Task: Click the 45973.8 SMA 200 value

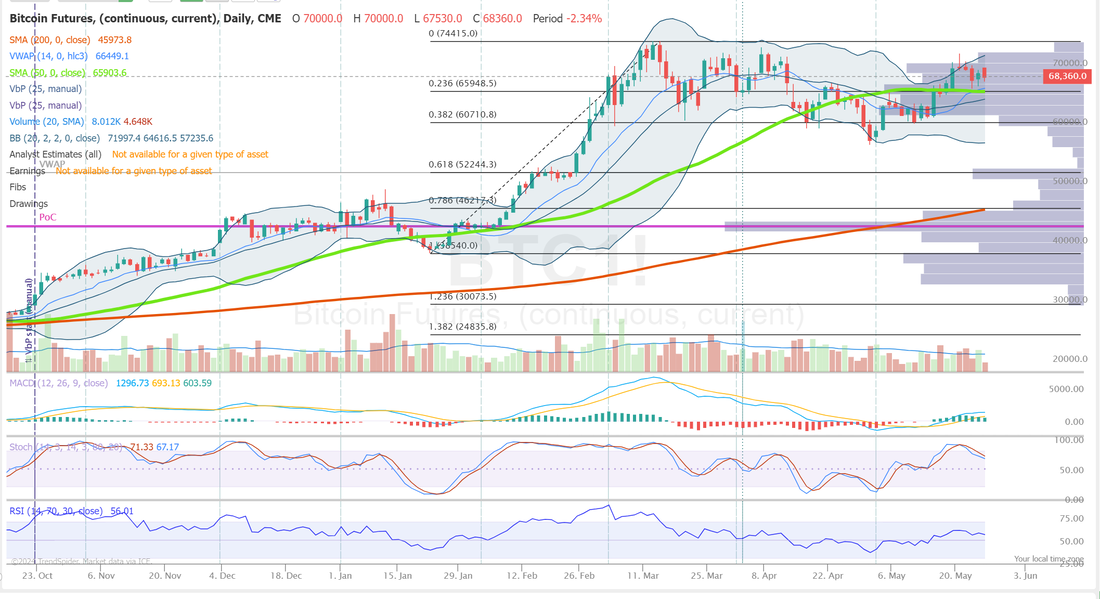Action: click(114, 40)
